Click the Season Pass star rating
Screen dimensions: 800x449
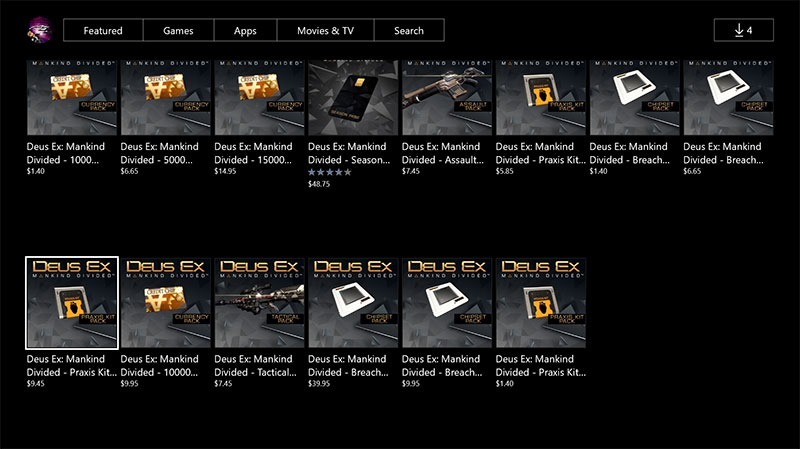[x=330, y=172]
